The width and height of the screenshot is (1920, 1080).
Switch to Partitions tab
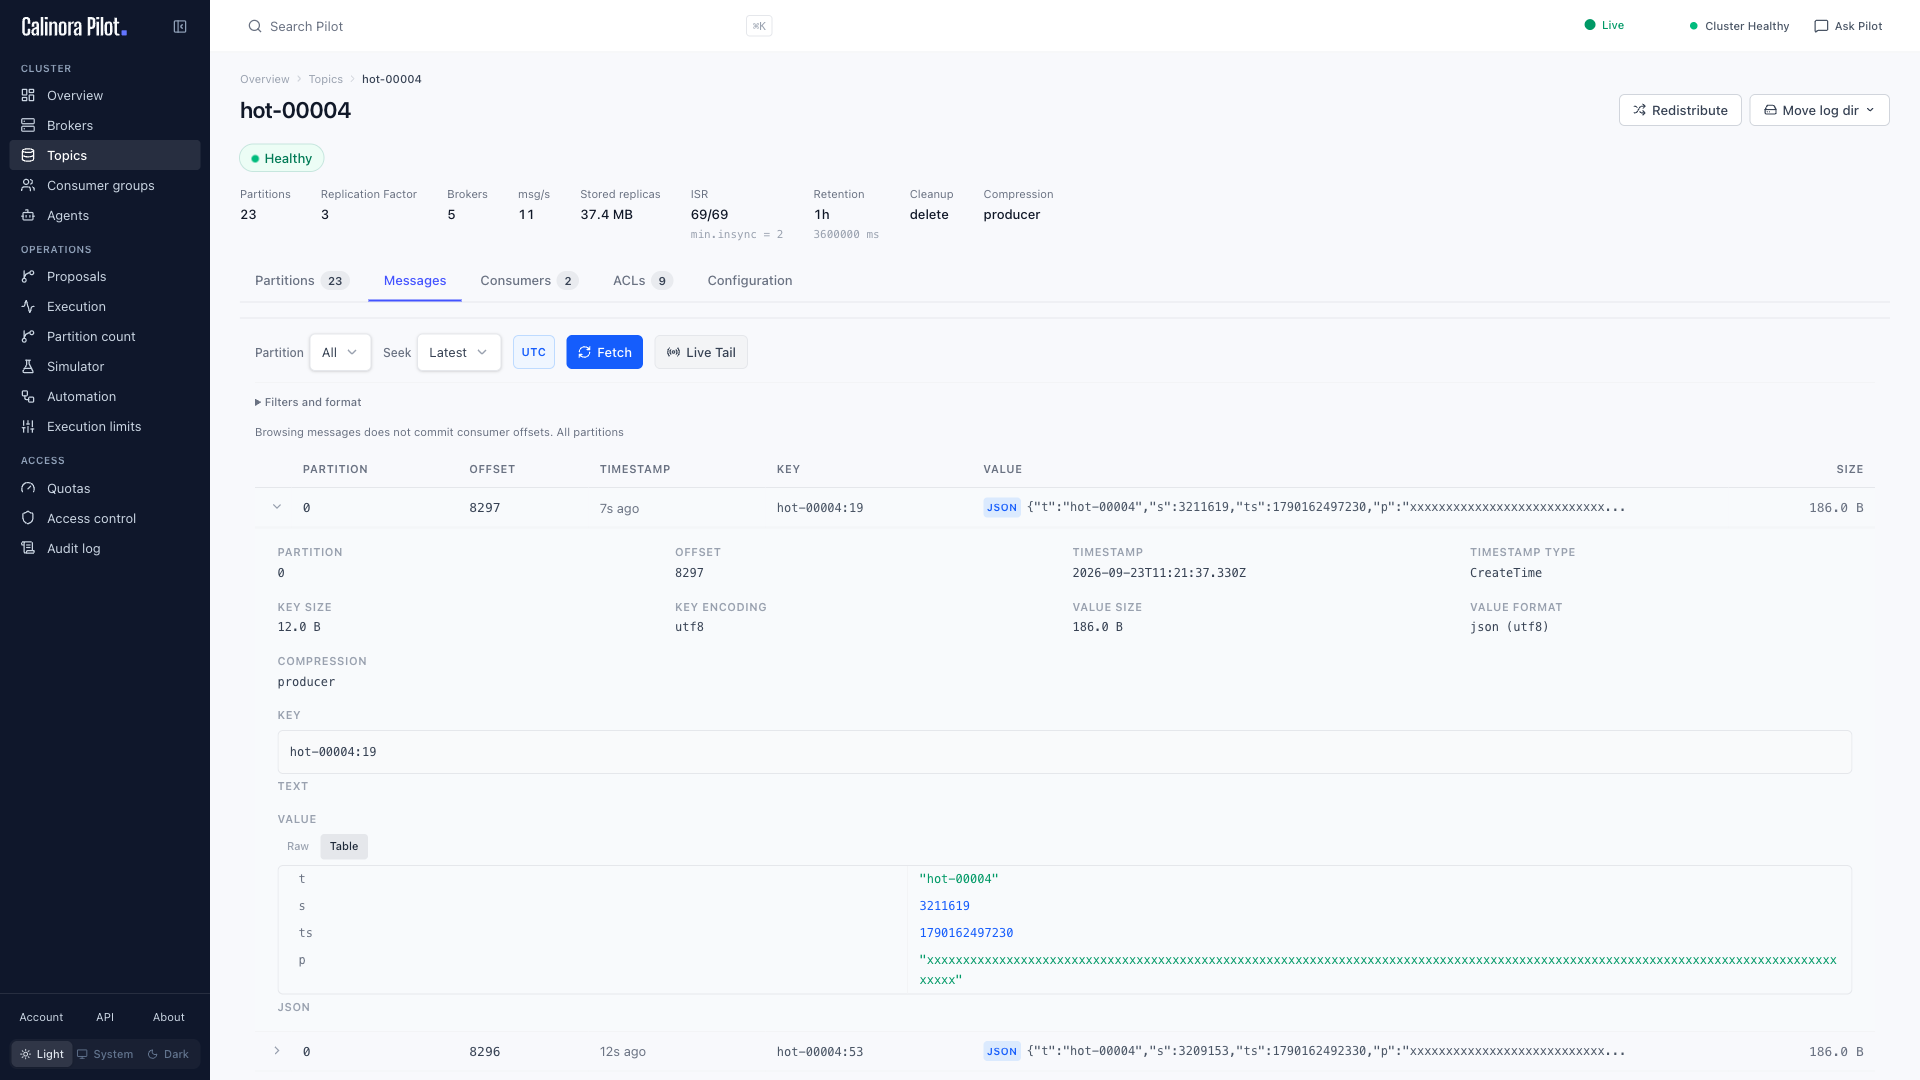coord(301,280)
